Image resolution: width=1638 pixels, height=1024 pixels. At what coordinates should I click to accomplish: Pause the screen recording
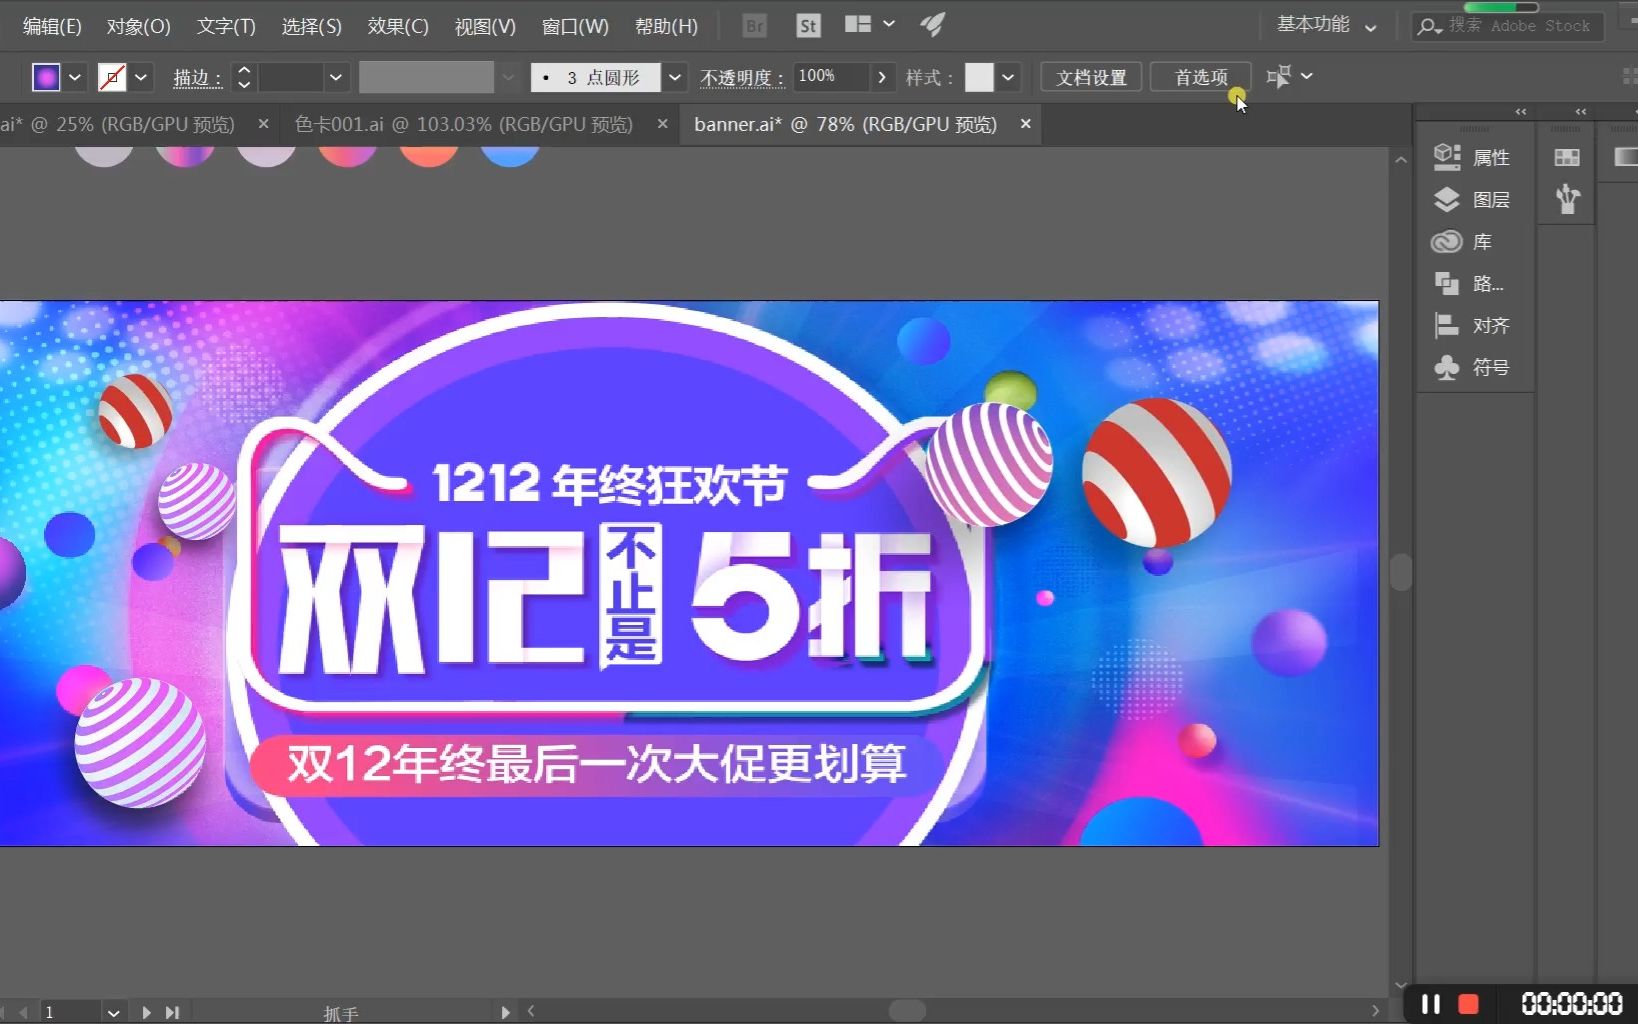(1431, 1003)
